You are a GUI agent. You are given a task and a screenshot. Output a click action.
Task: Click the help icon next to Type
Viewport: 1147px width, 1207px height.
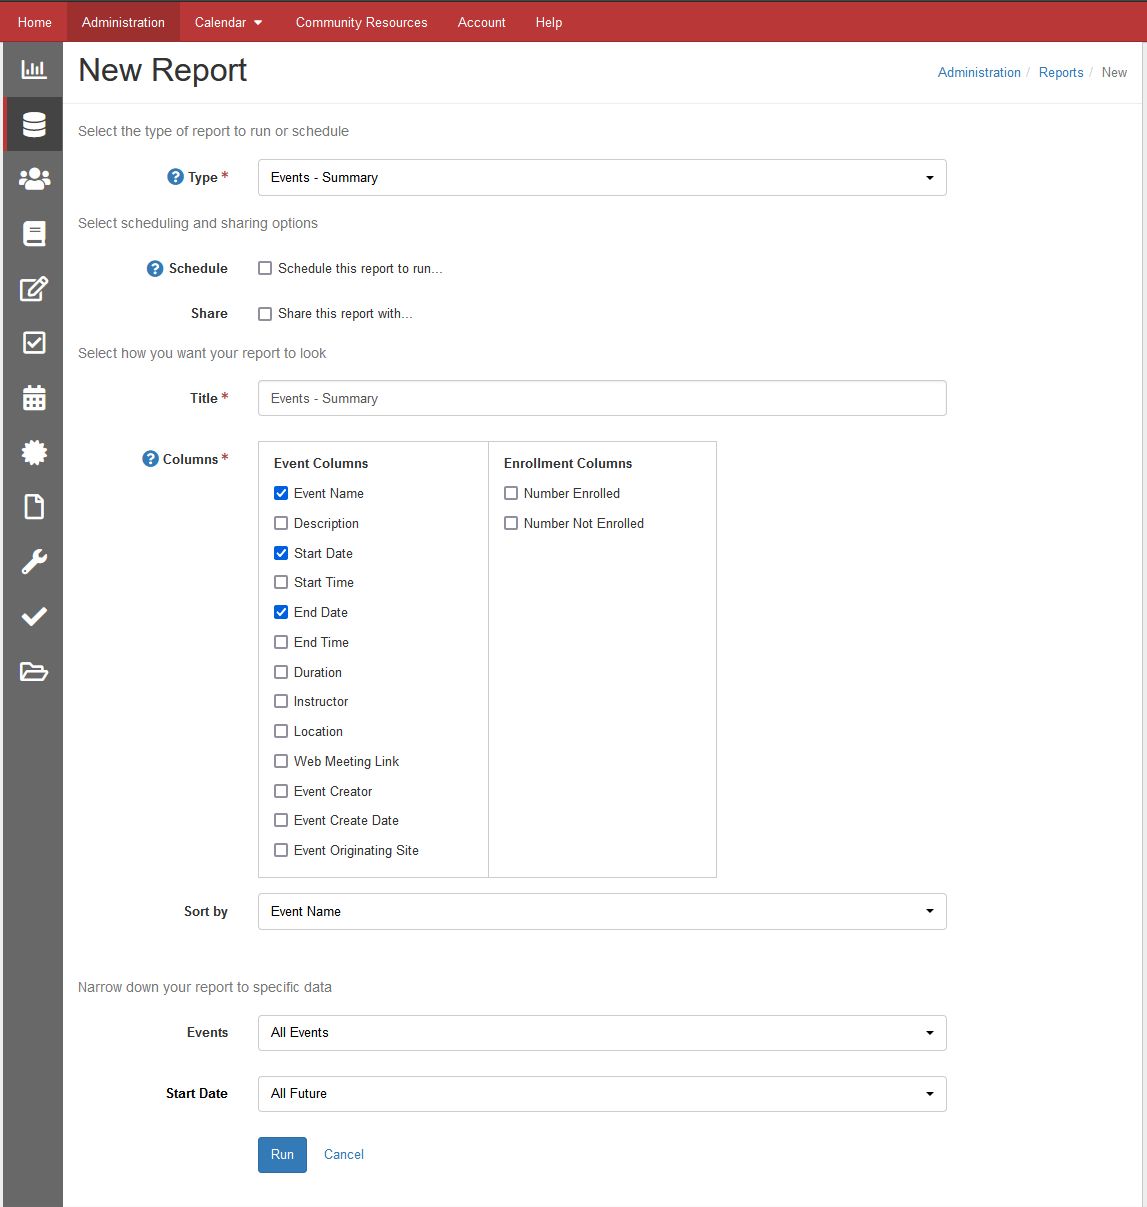click(x=175, y=176)
